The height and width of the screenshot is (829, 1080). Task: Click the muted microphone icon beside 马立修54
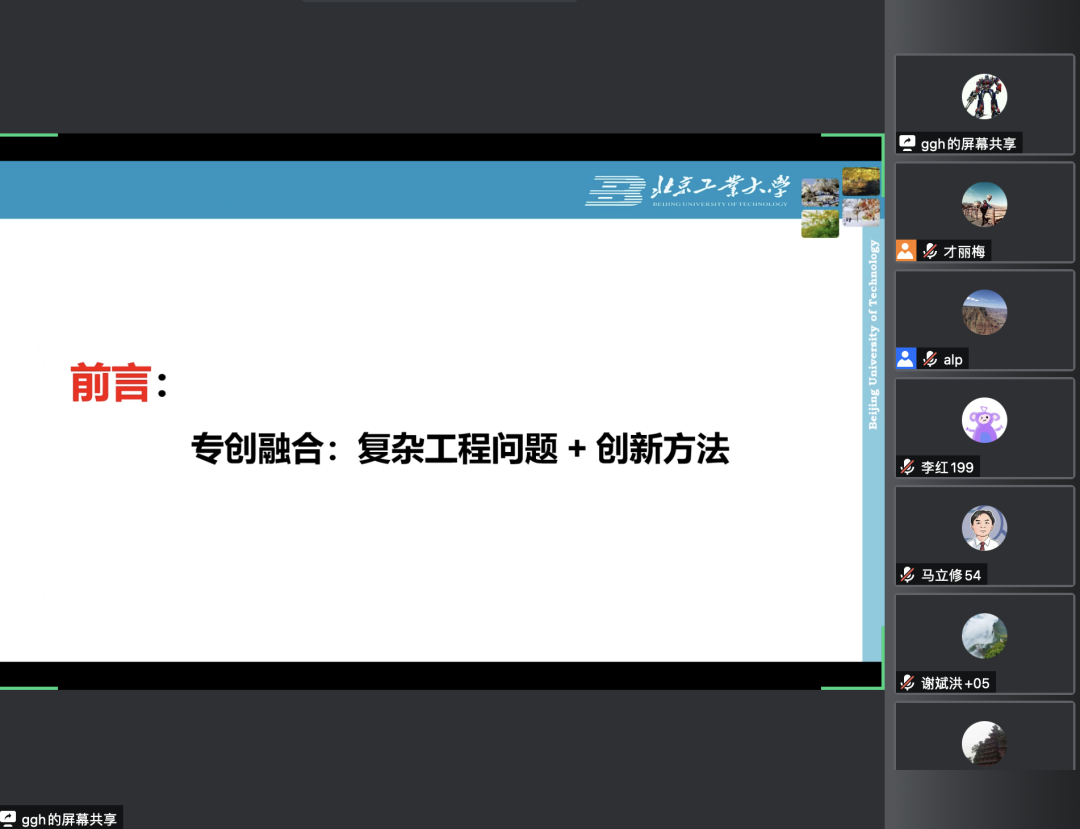tap(908, 575)
